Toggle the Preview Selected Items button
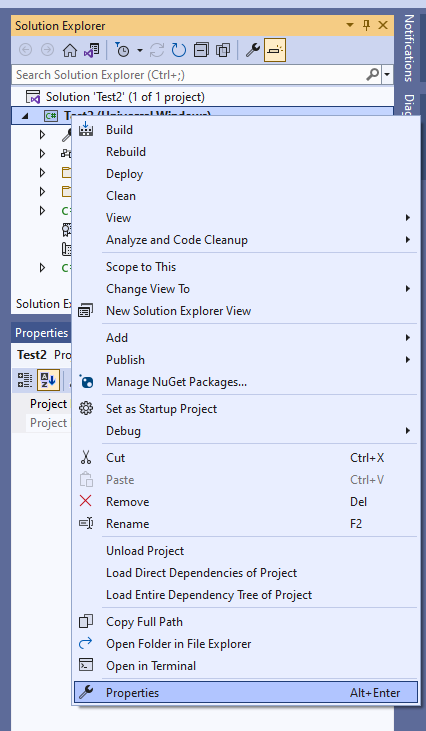 pos(275,50)
